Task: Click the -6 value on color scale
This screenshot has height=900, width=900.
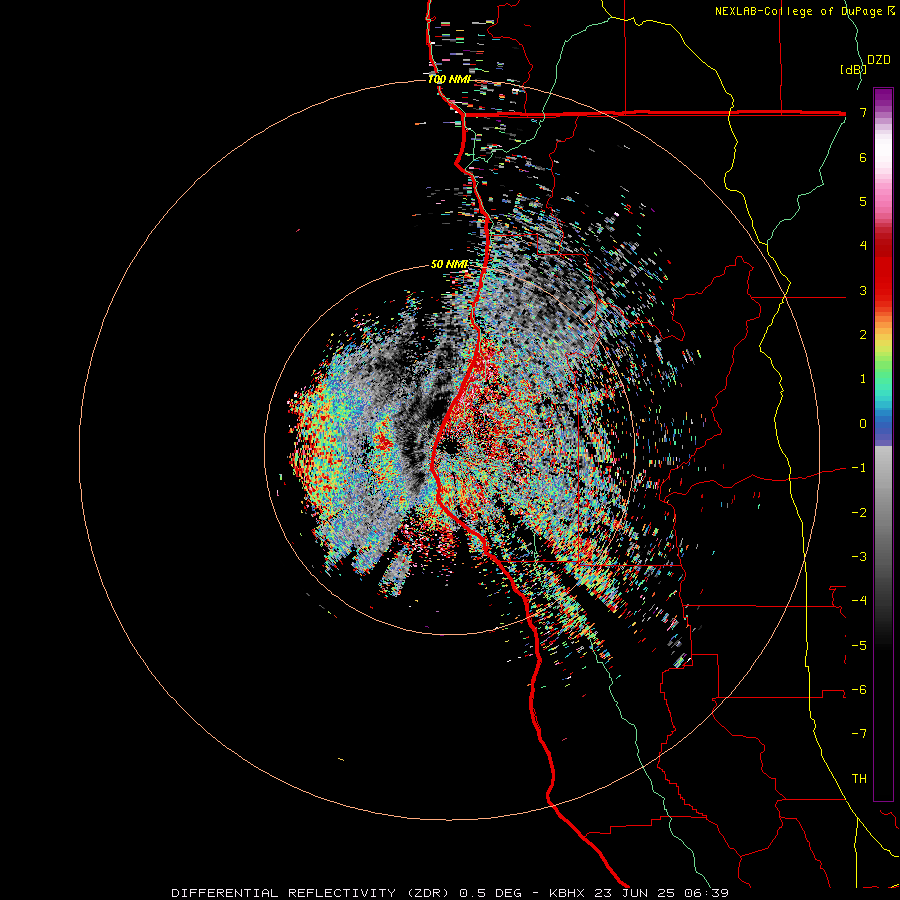Action: [x=859, y=690]
